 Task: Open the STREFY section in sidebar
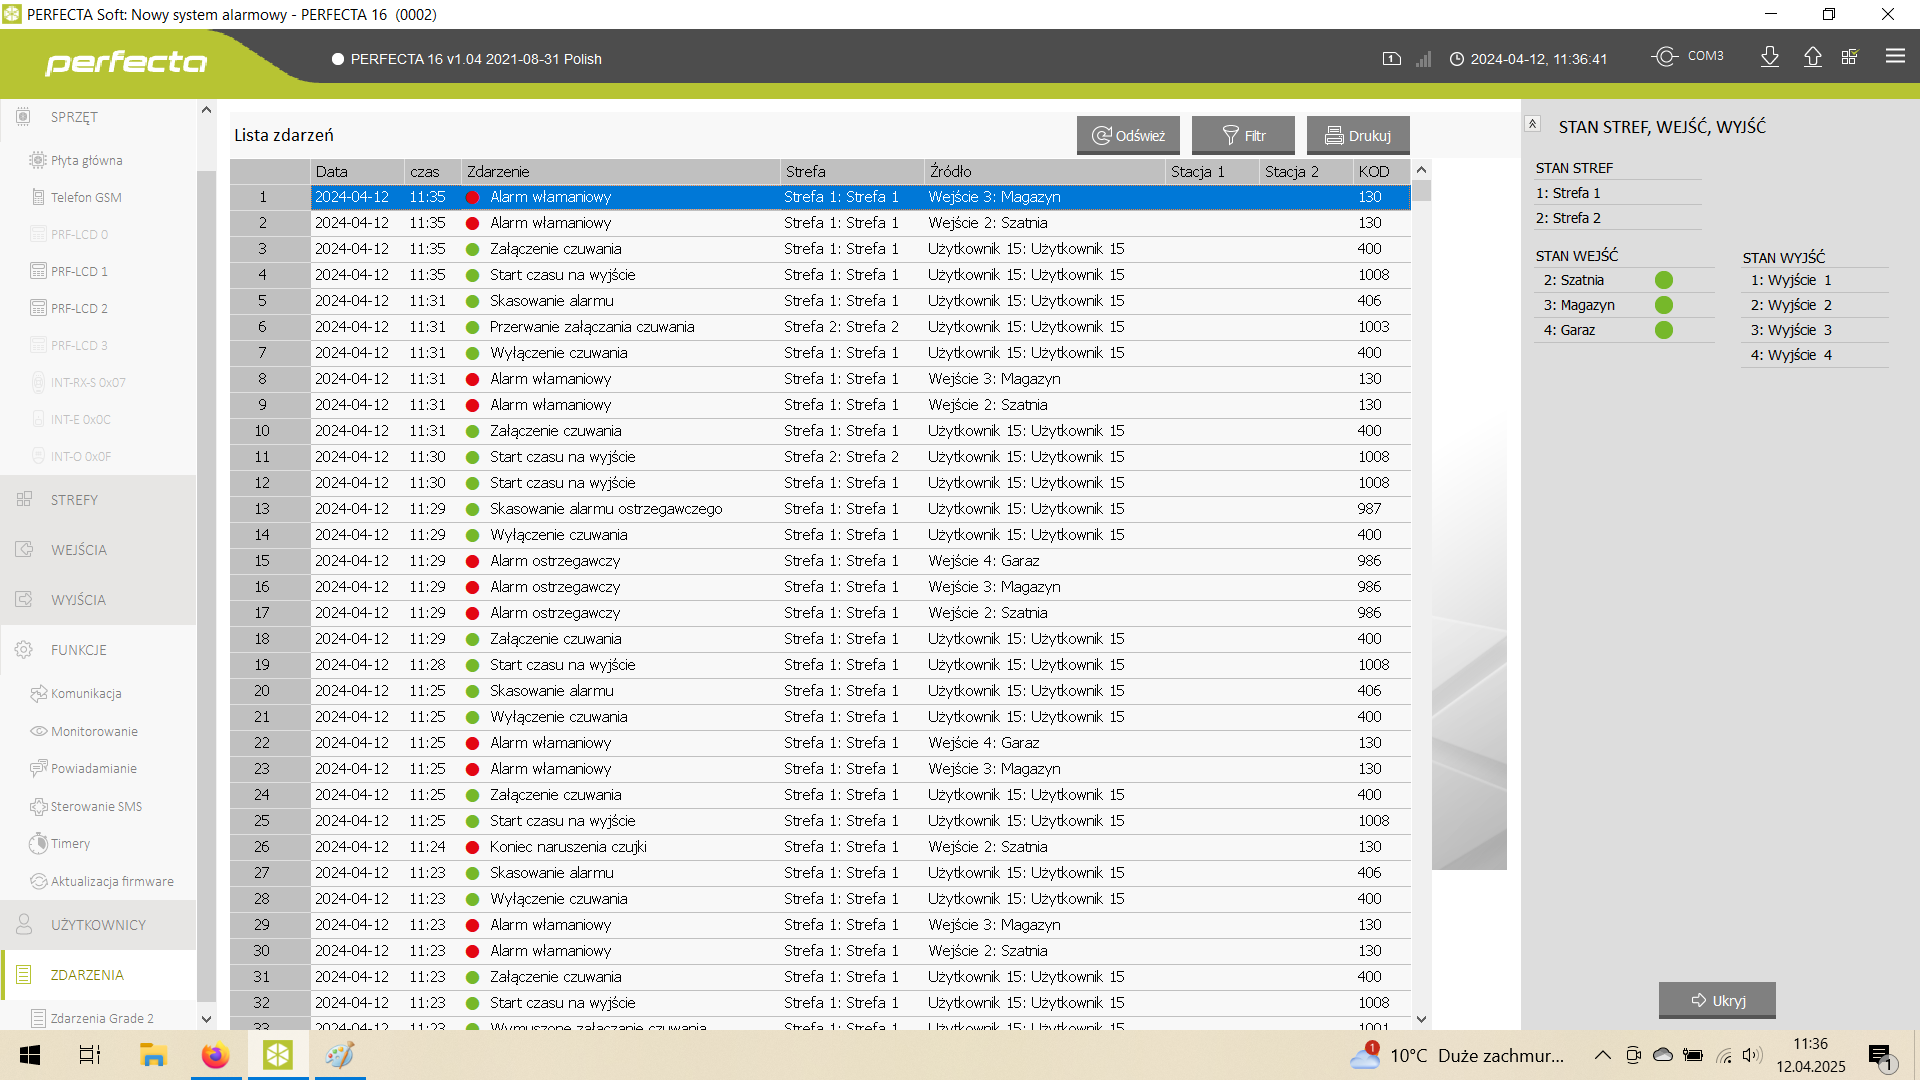(74, 500)
